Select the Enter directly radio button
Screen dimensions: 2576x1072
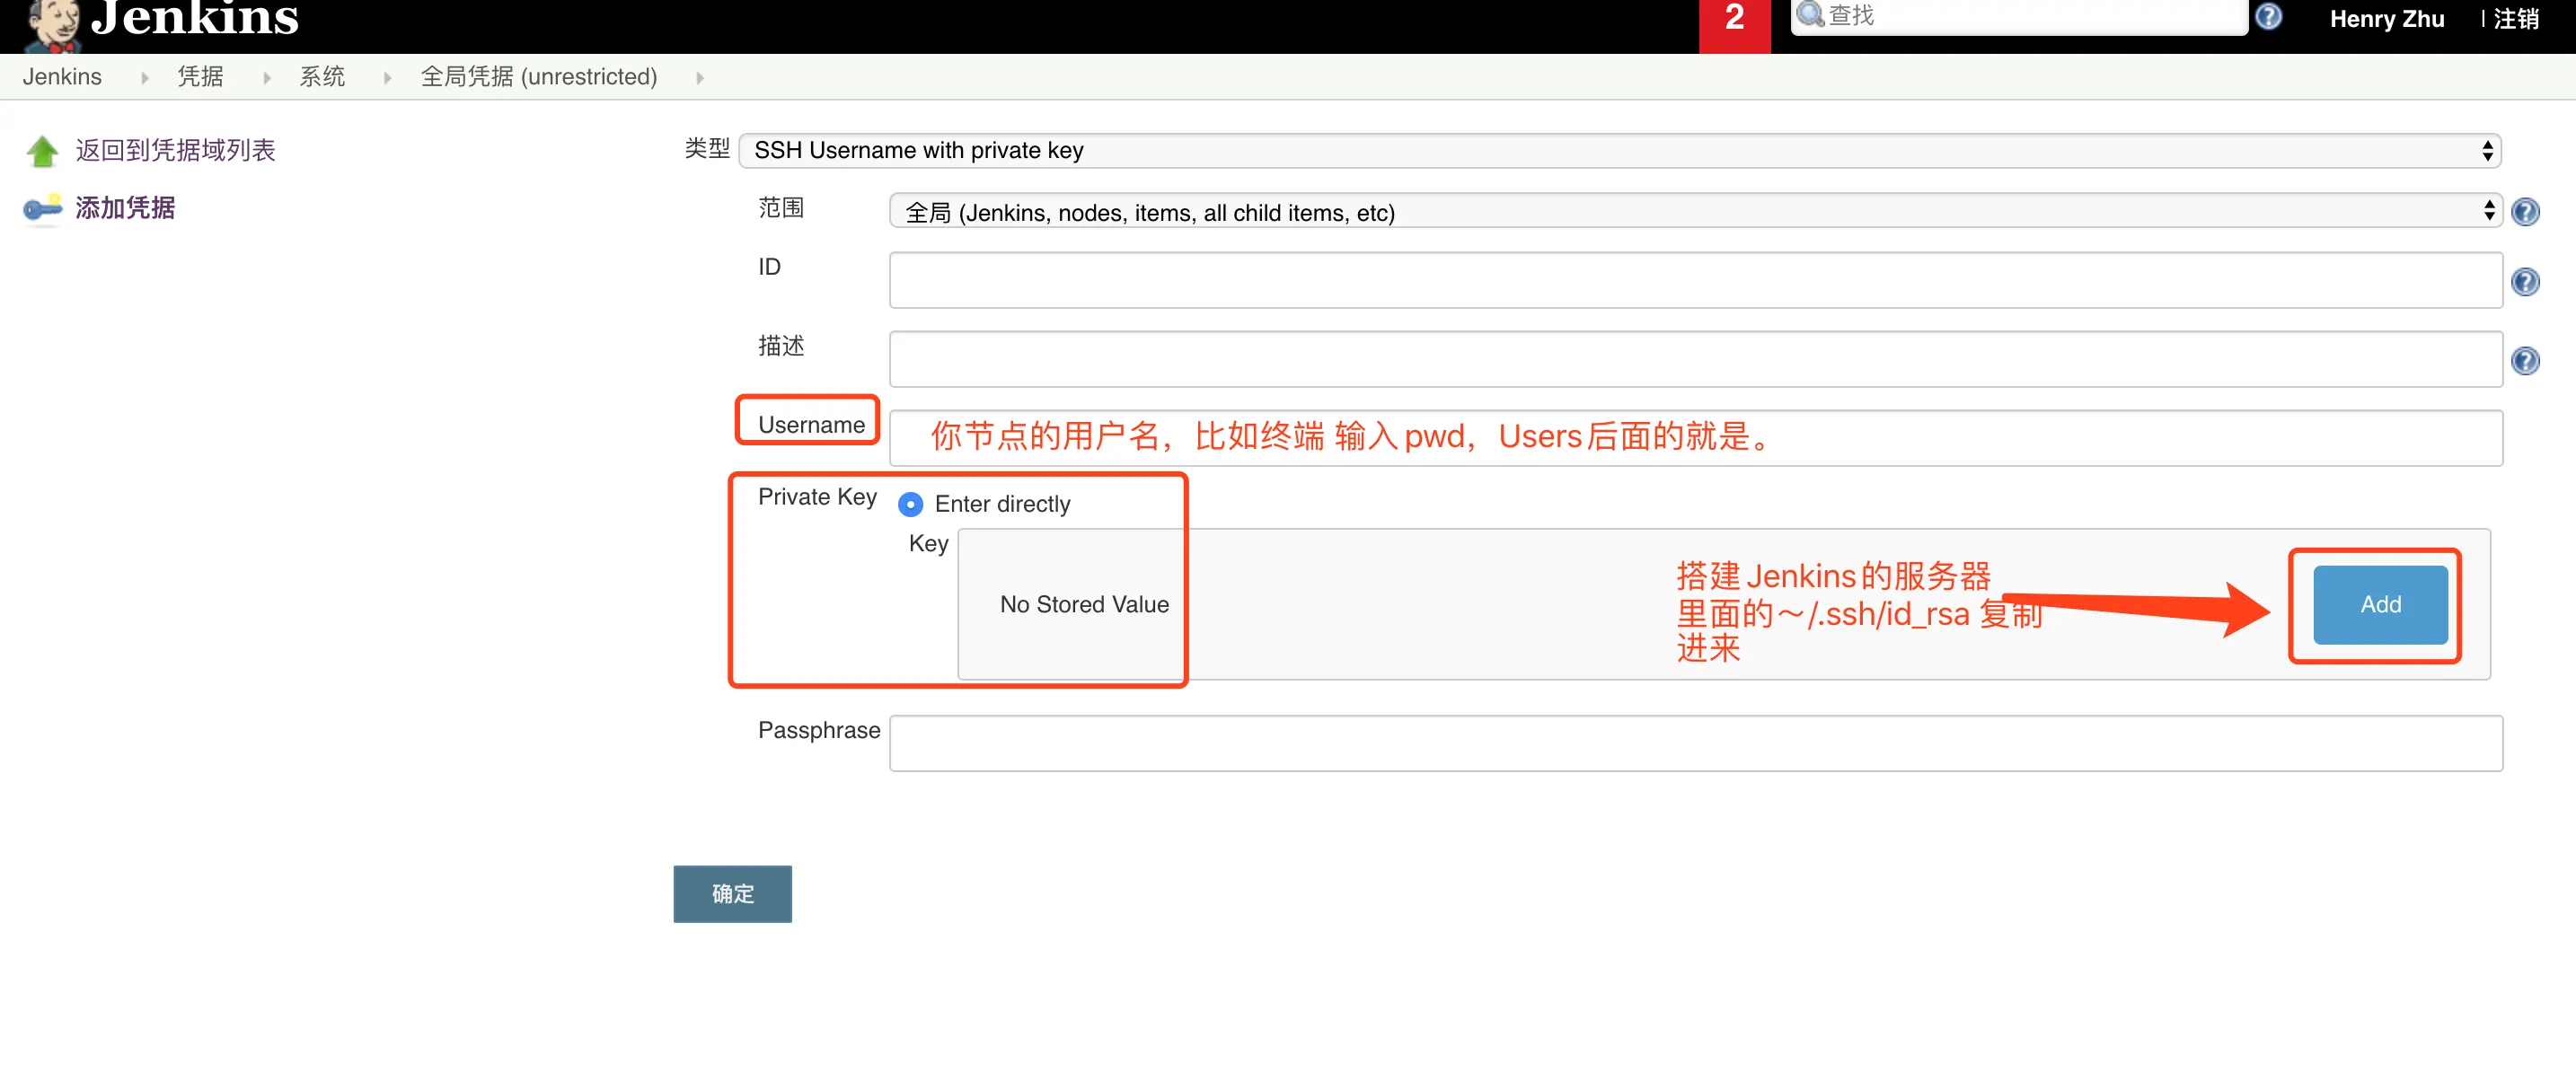coord(910,505)
